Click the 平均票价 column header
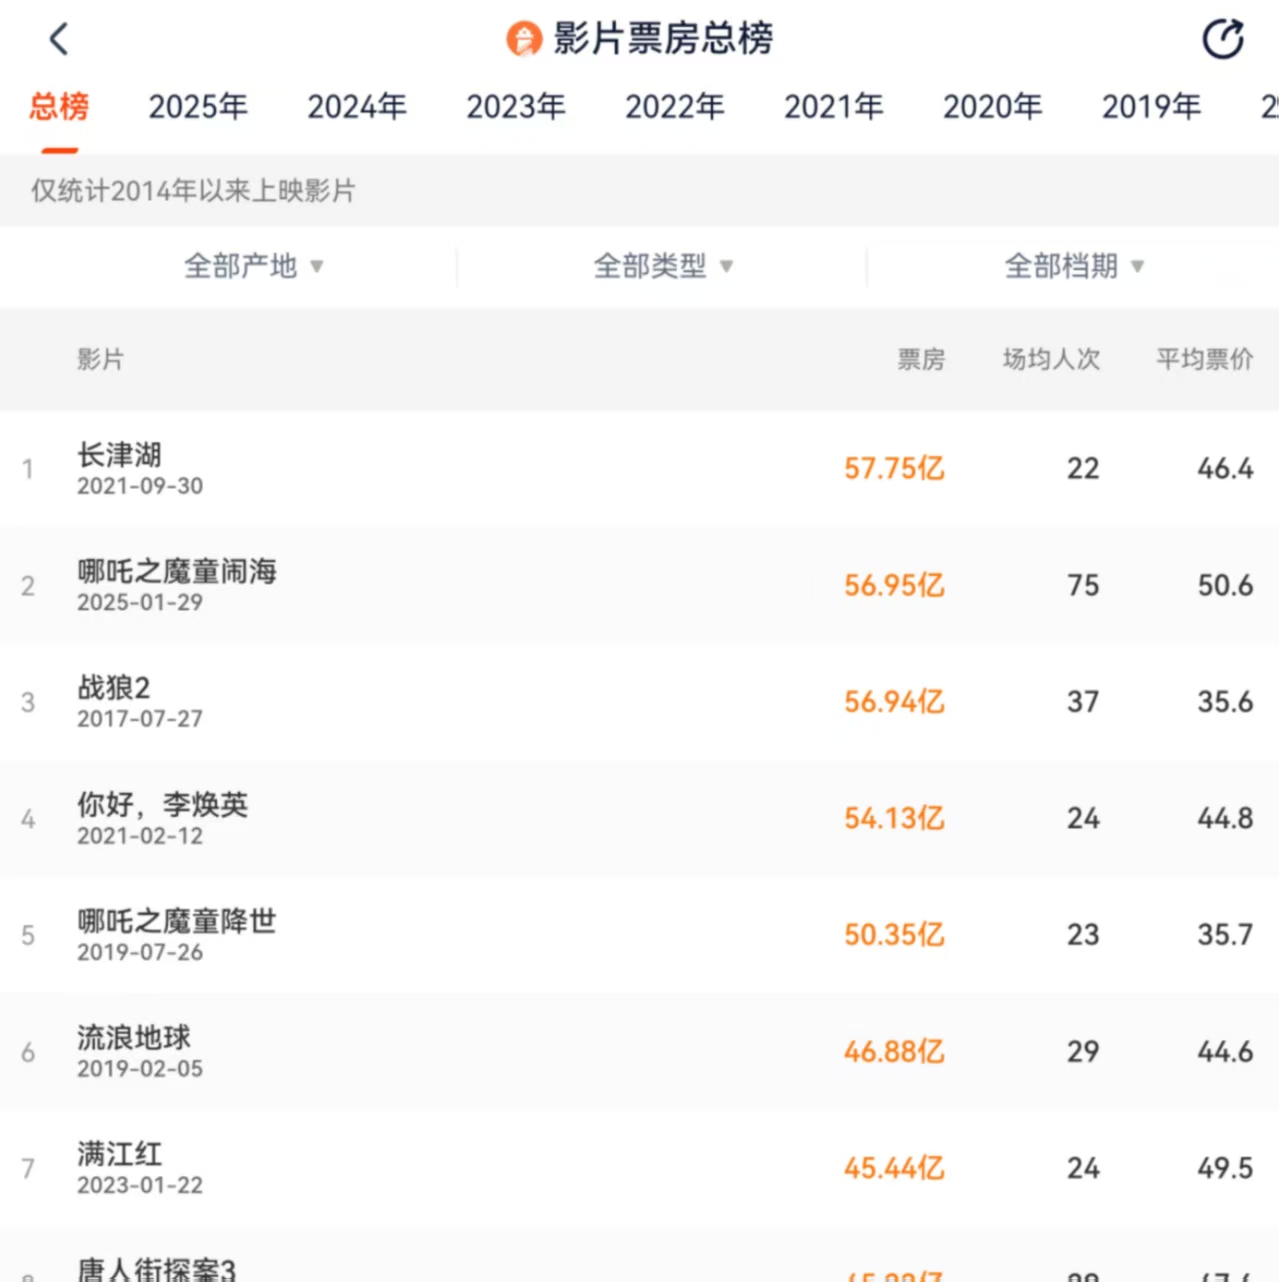 tap(1204, 359)
